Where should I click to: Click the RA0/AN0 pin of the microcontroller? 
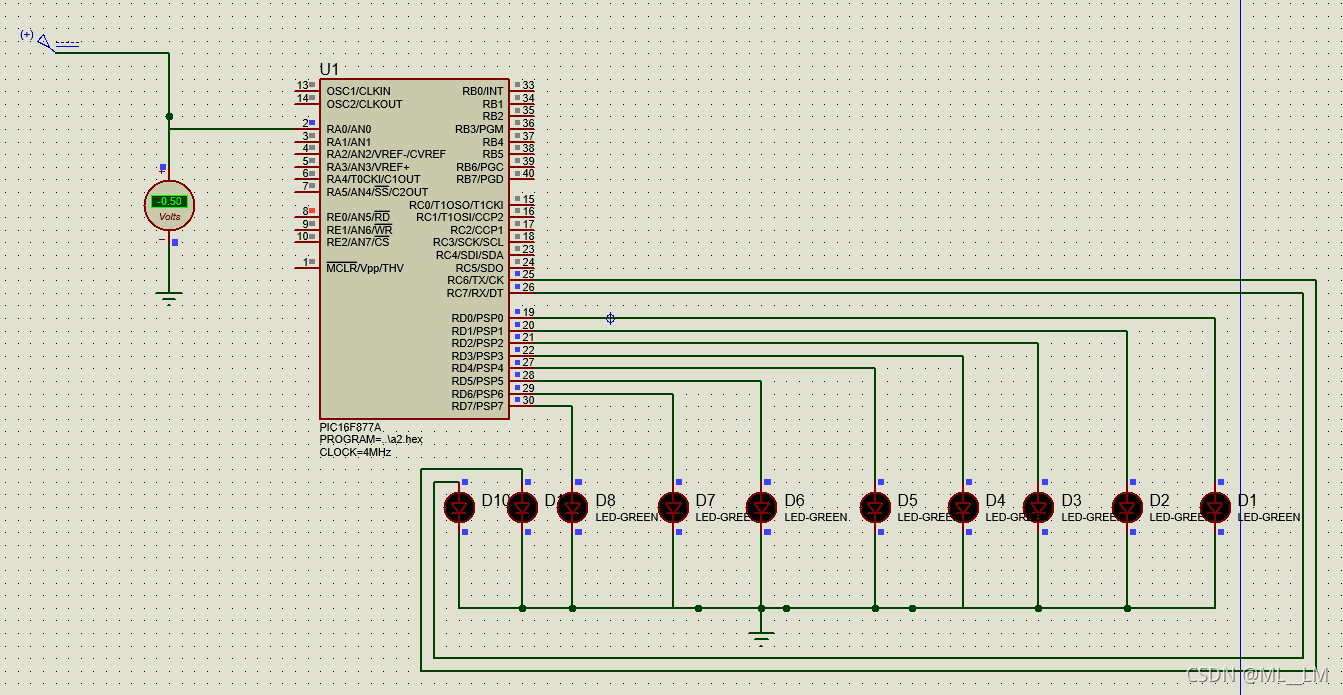point(347,129)
